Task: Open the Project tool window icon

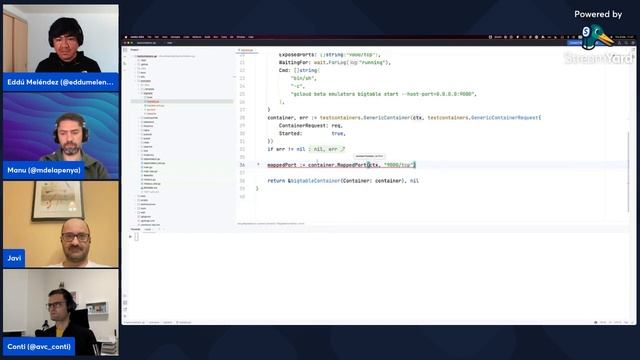Action: tap(125, 50)
